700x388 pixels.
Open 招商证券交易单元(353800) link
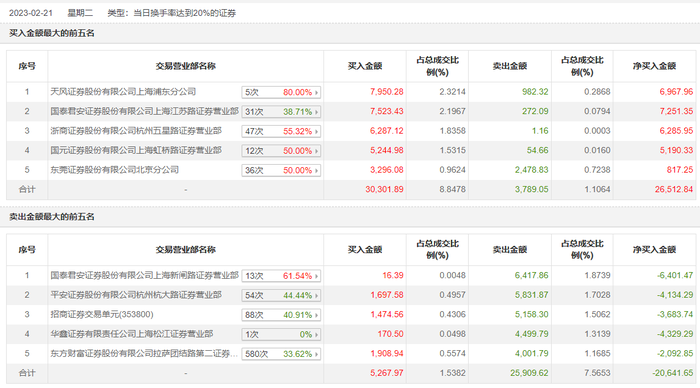click(x=102, y=315)
